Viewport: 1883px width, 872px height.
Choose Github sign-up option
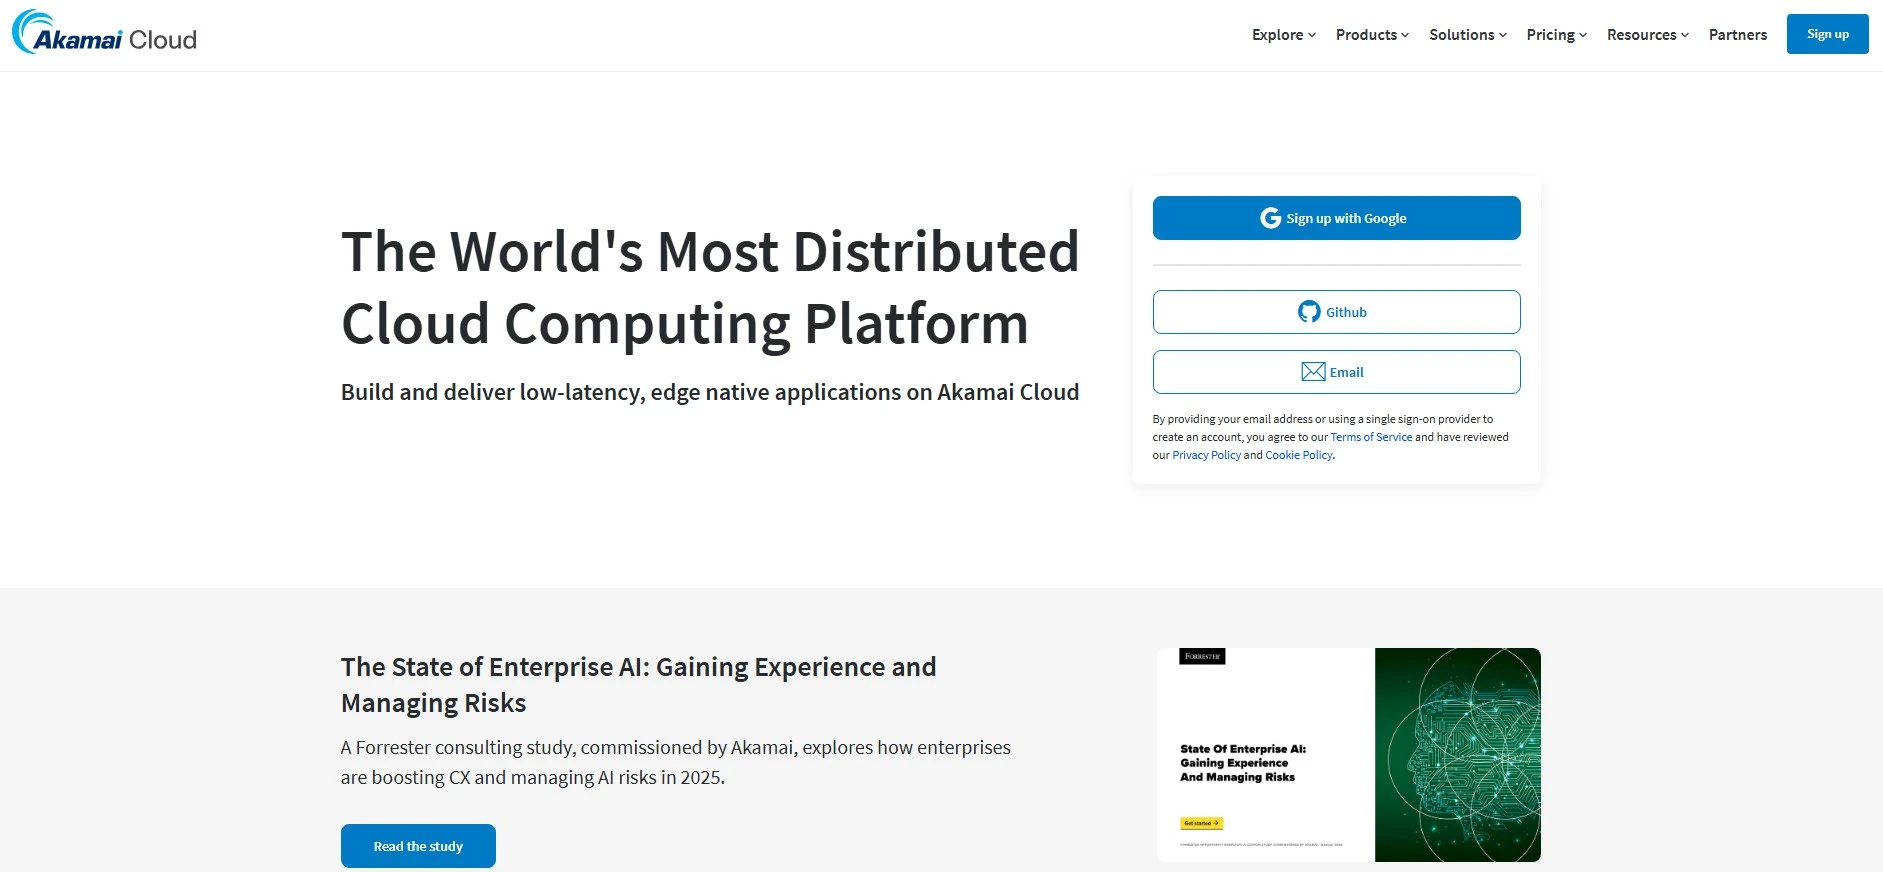tap(1336, 312)
